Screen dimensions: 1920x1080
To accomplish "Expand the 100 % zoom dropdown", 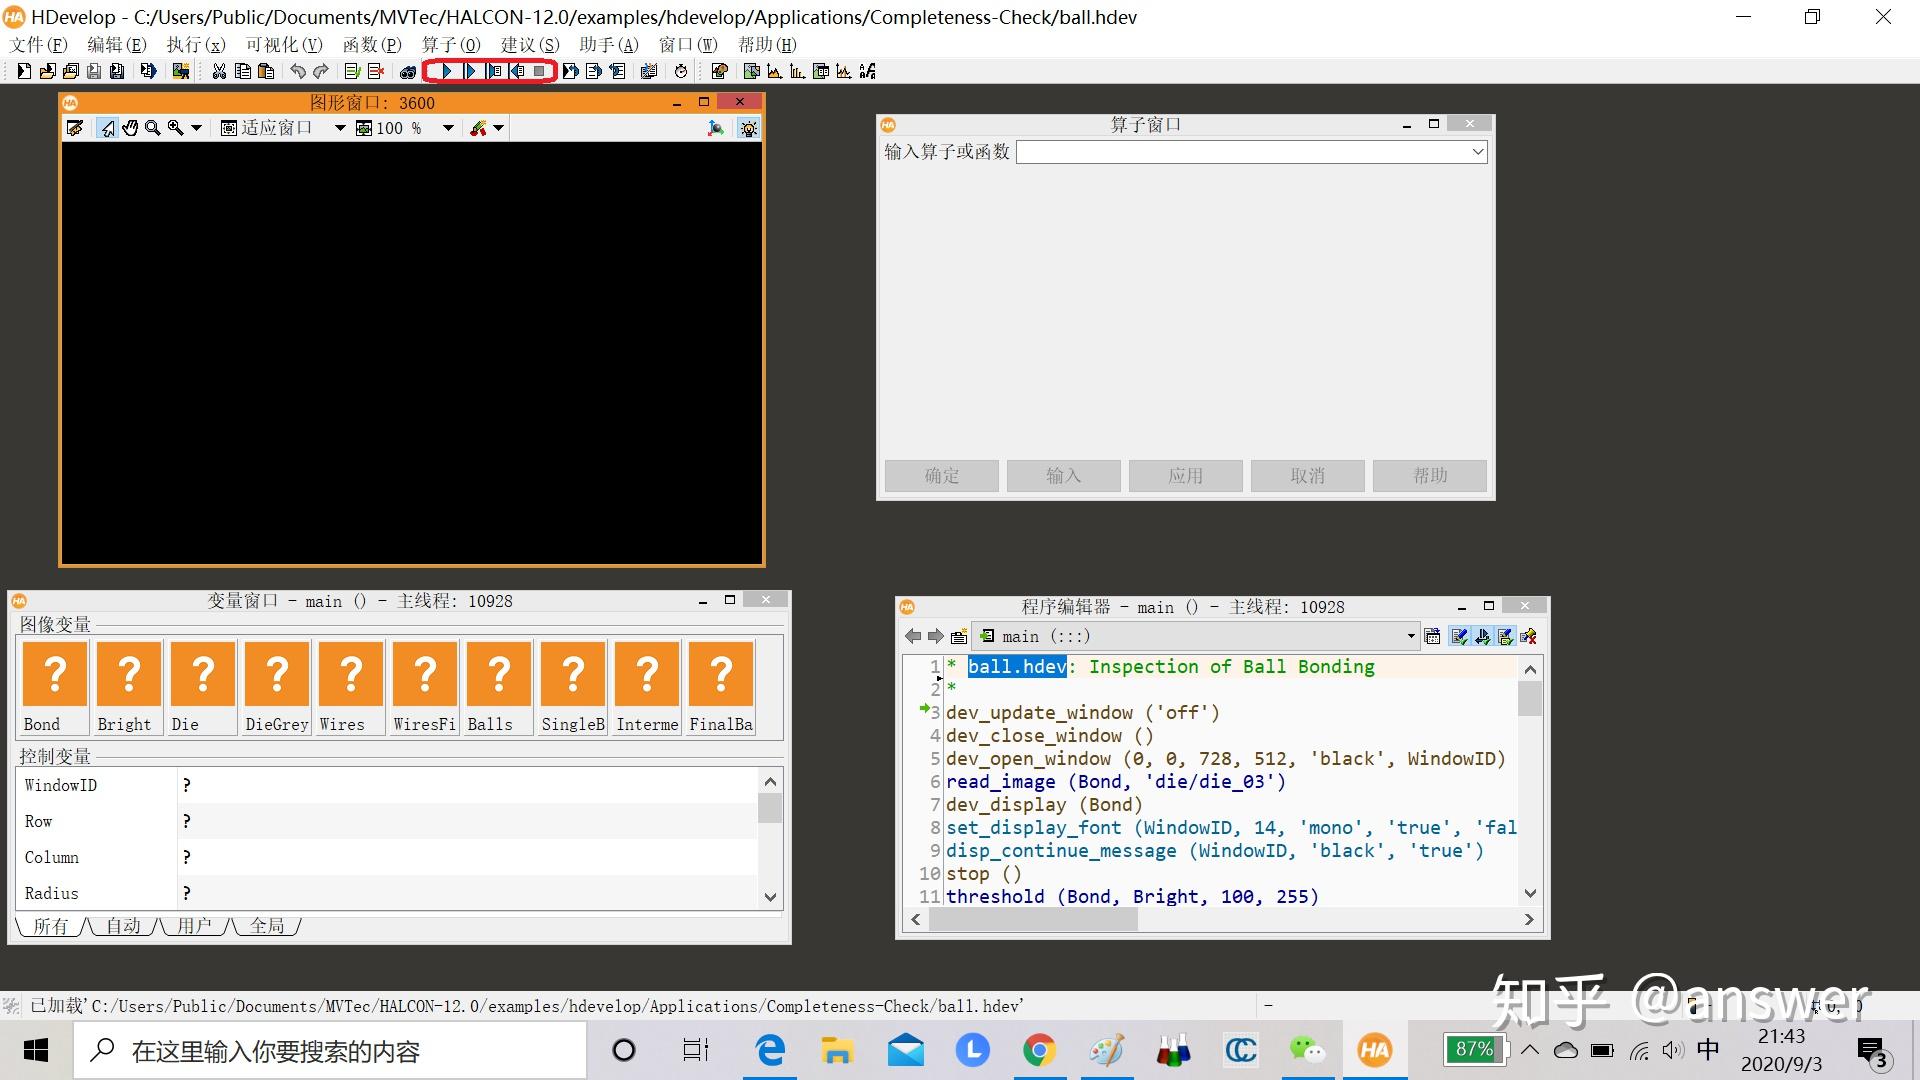I will tap(448, 128).
